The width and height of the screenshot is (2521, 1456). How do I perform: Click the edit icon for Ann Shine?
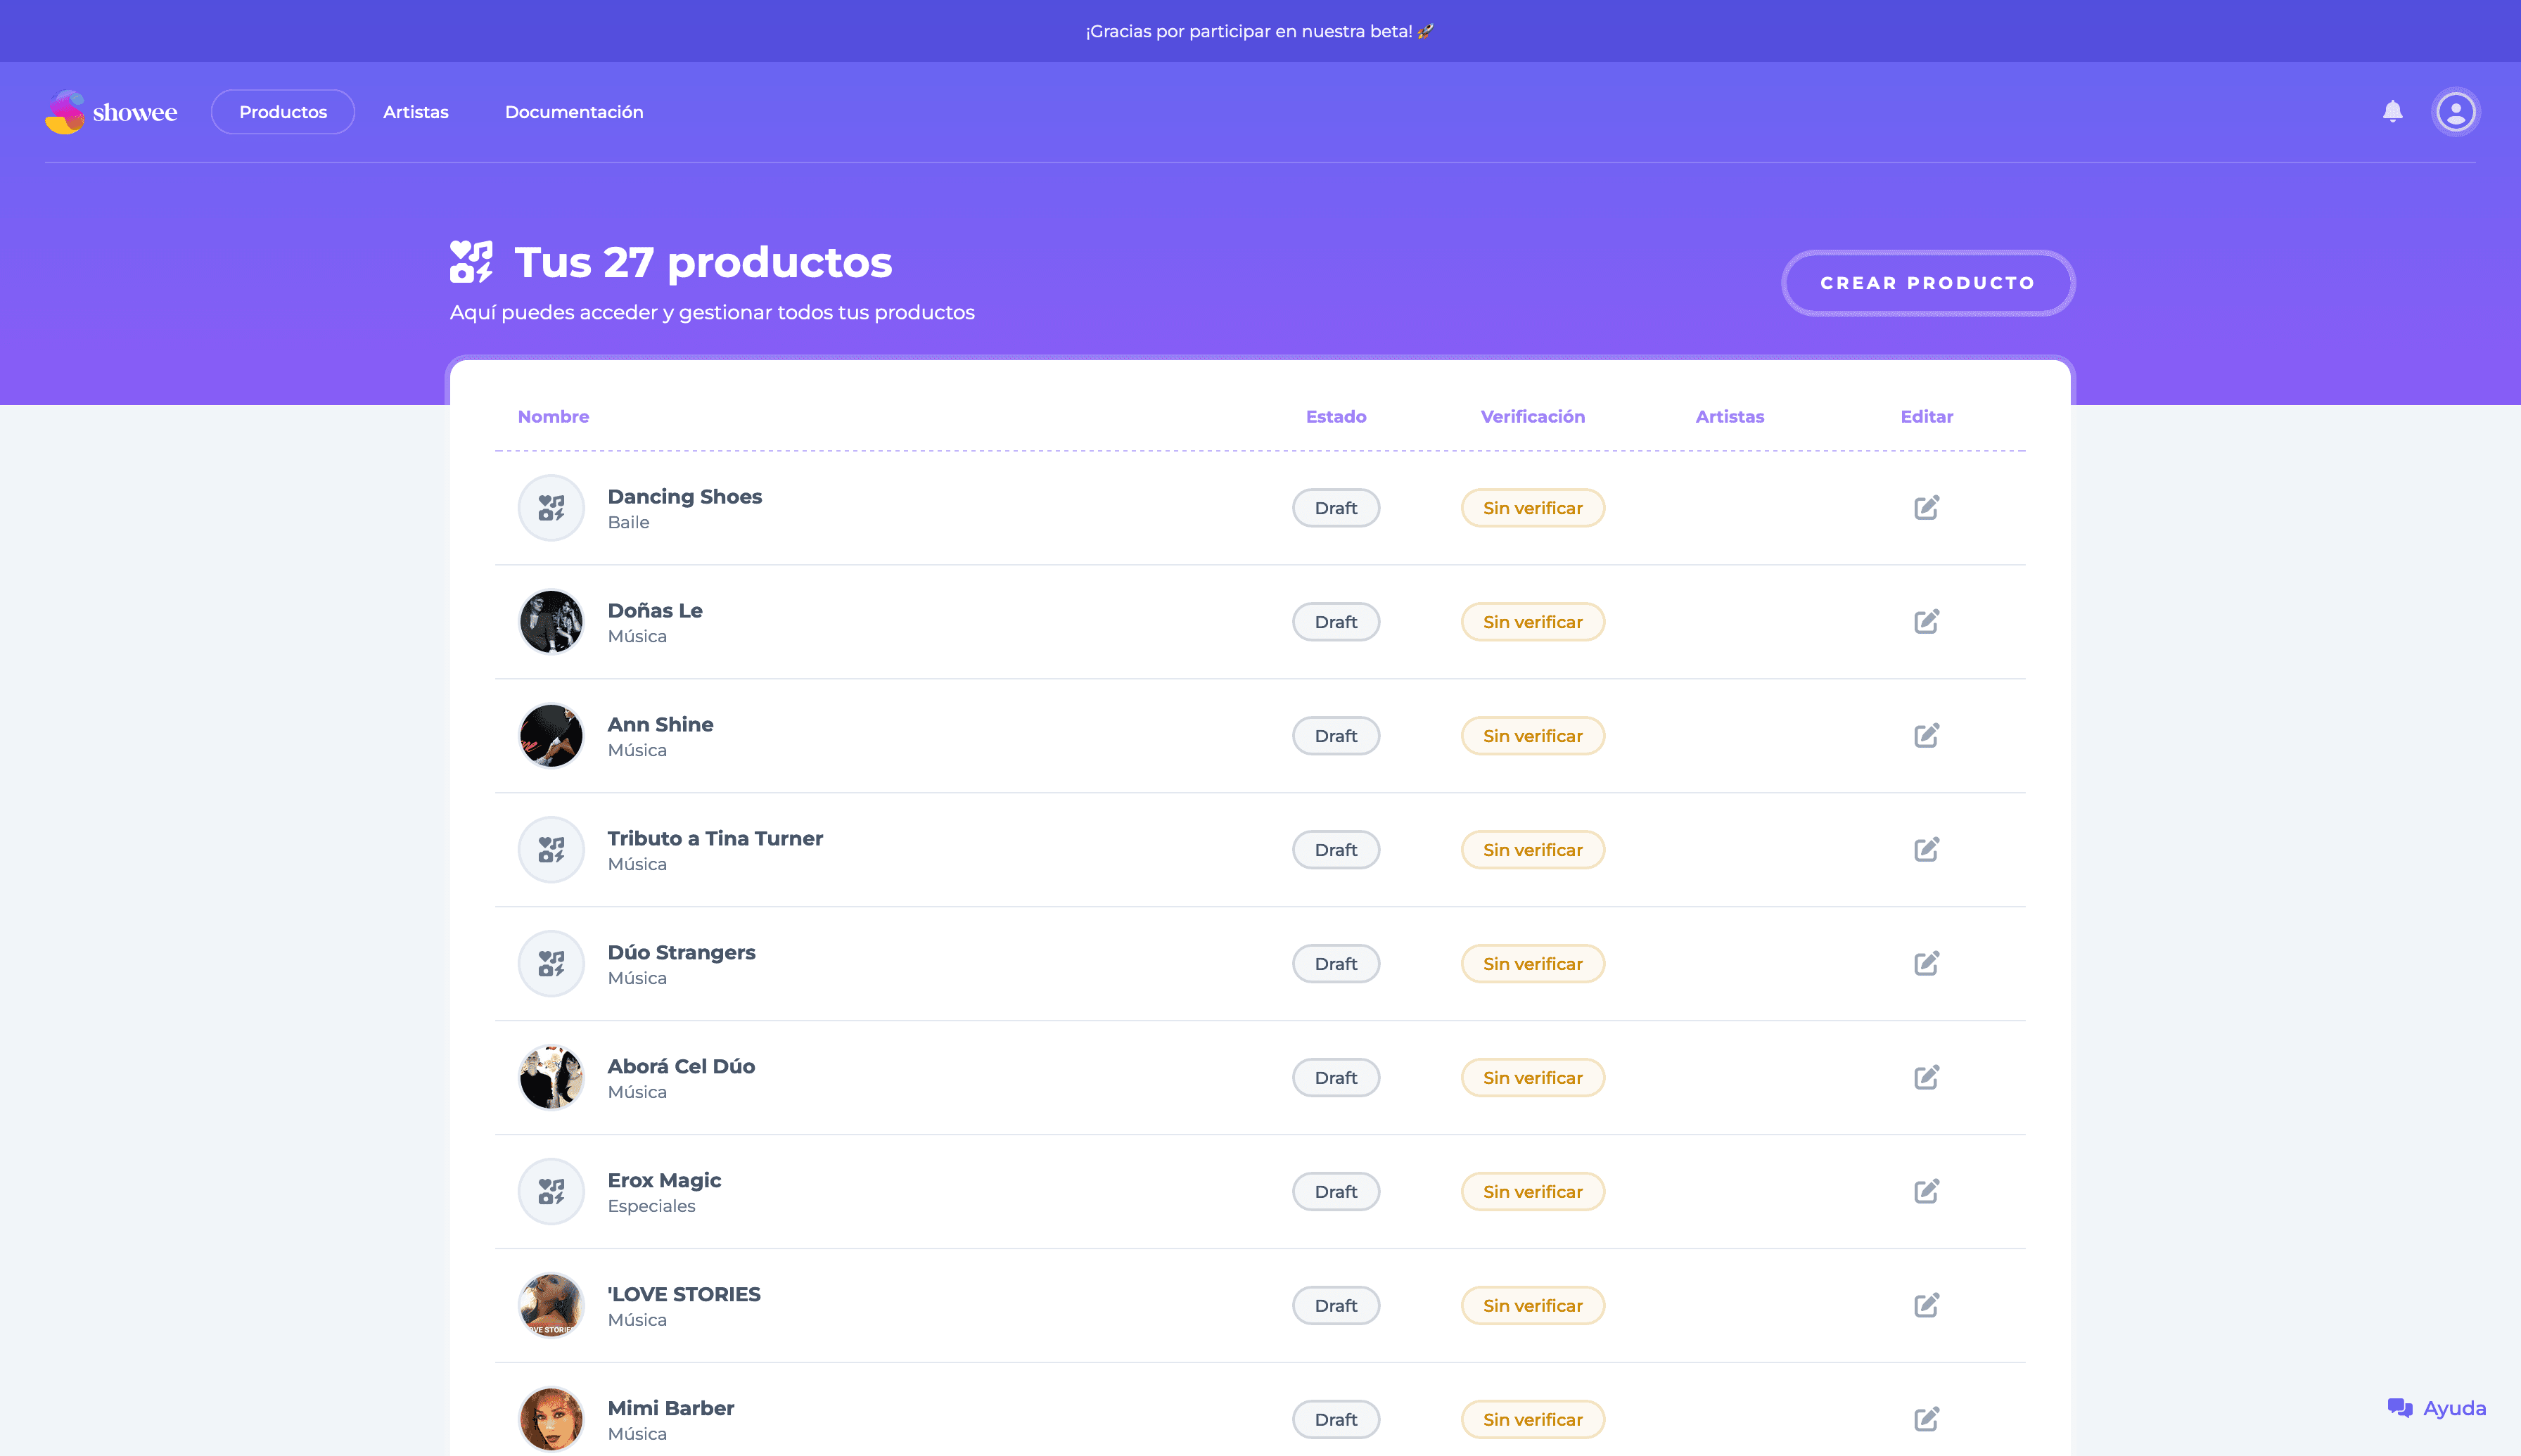tap(1925, 735)
